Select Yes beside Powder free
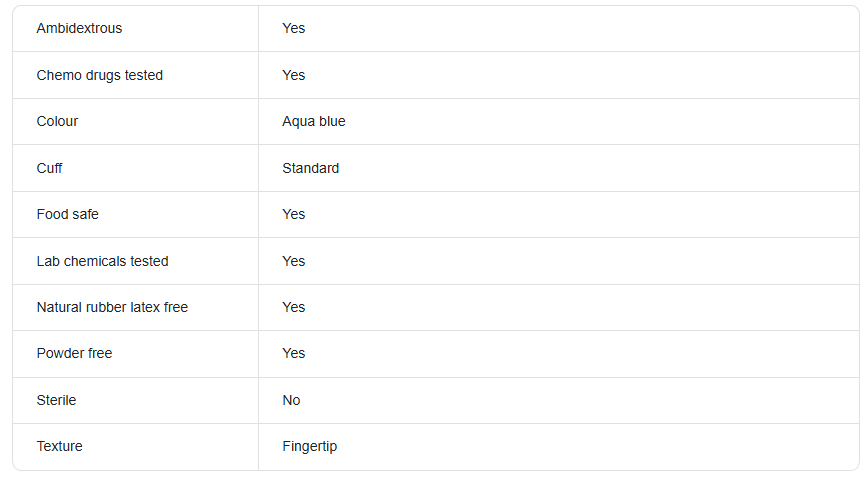Viewport: 865px width, 479px height. tap(293, 353)
